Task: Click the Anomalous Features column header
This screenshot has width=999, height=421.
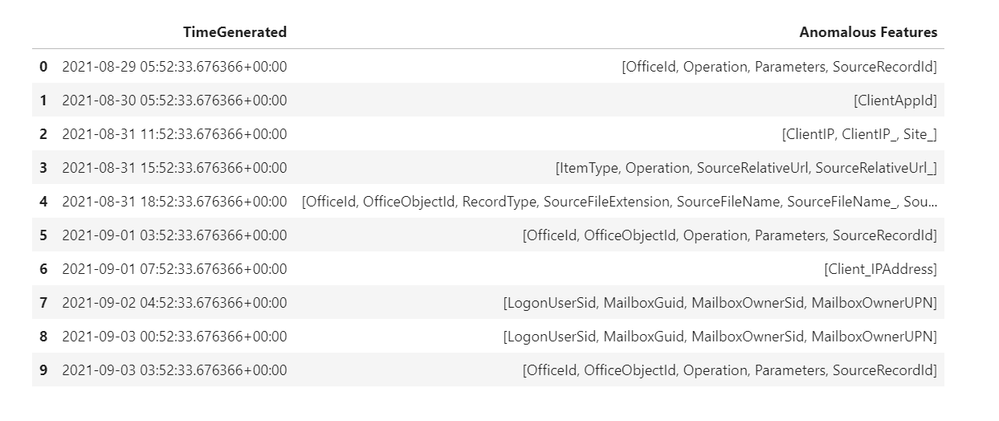Action: click(x=868, y=32)
